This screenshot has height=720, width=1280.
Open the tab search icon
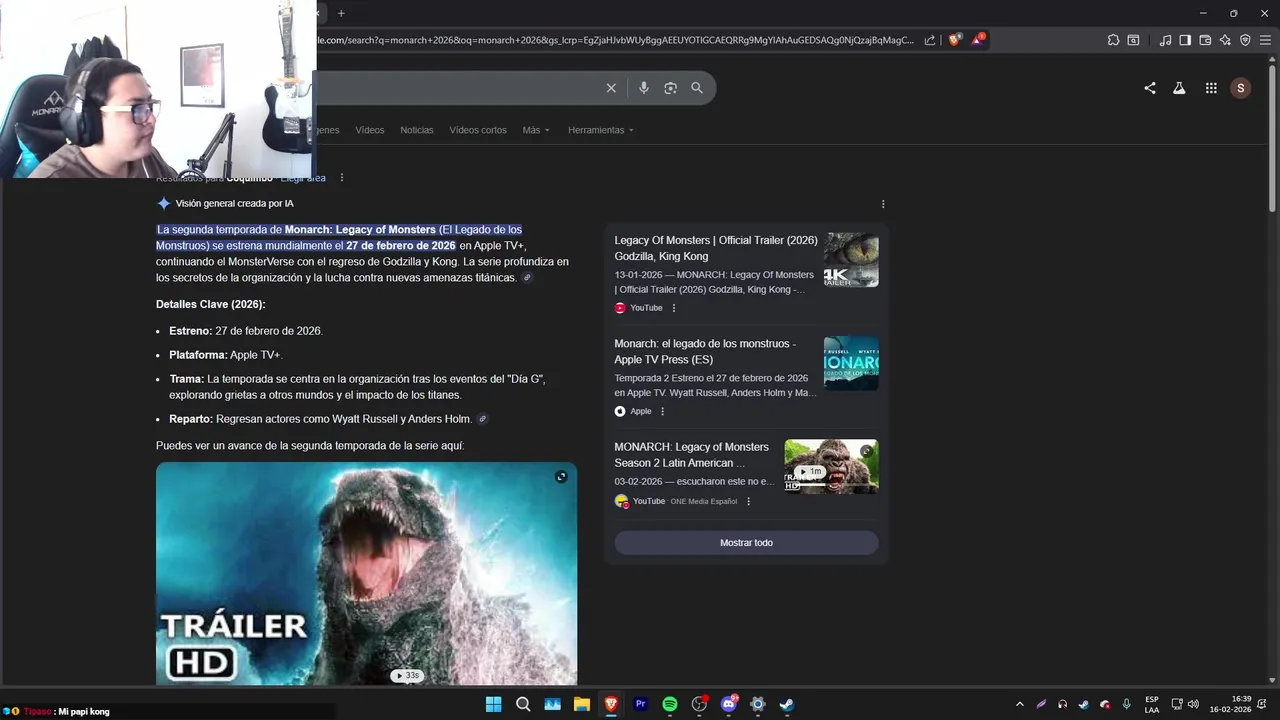point(1133,40)
